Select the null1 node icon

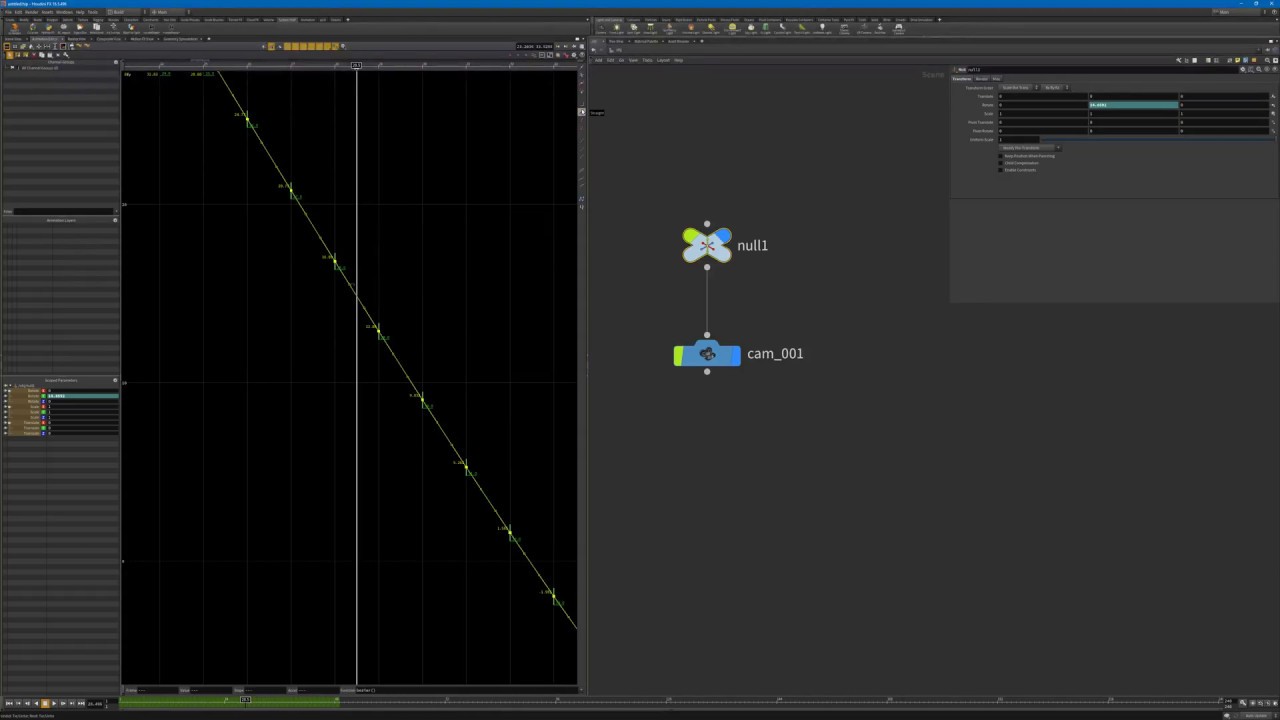coord(707,245)
